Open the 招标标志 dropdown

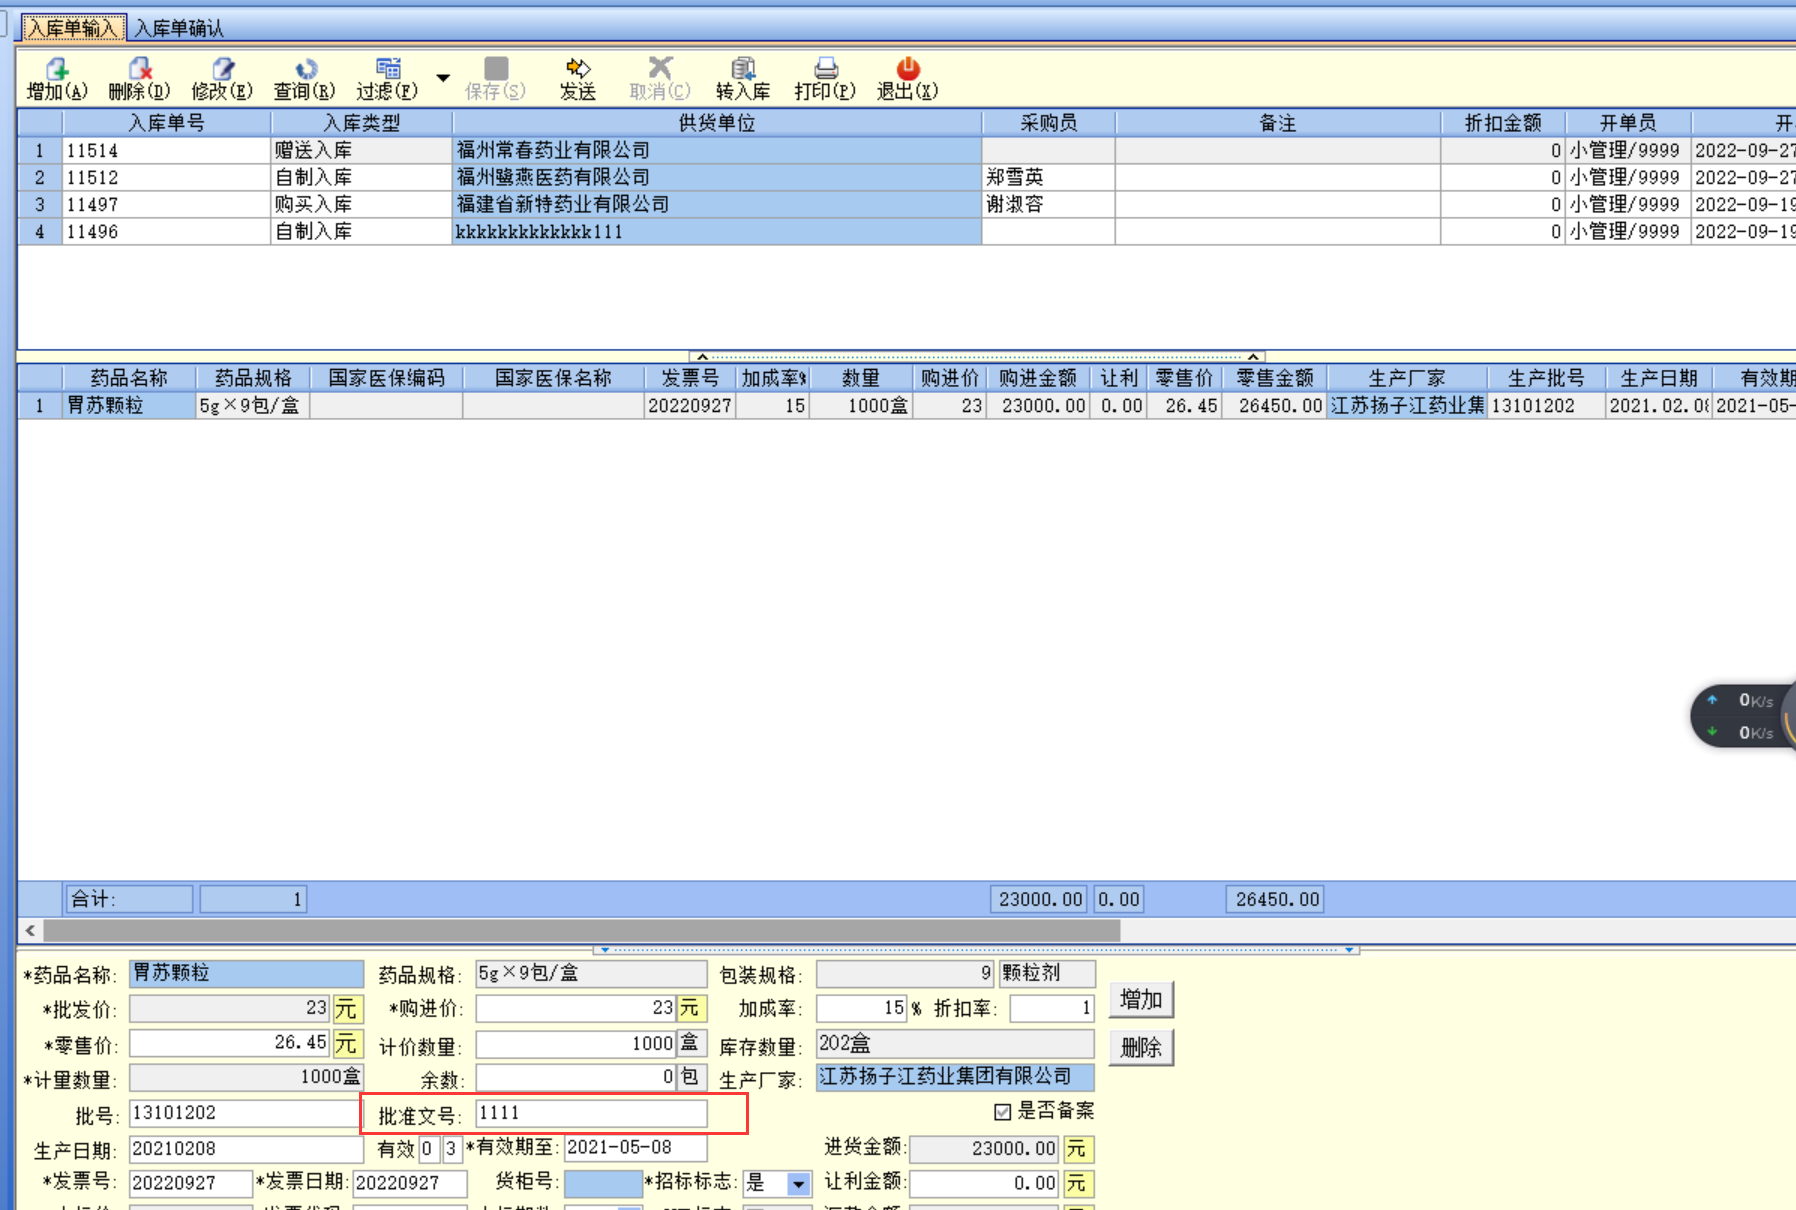(x=798, y=1184)
